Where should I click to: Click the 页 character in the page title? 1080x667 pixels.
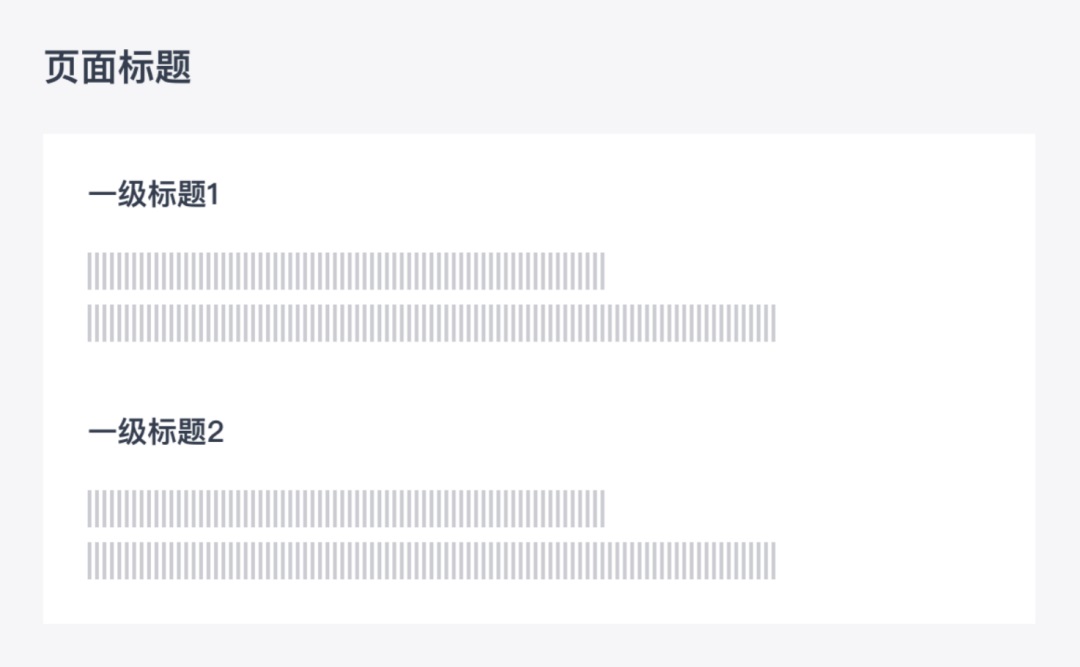(x=62, y=68)
